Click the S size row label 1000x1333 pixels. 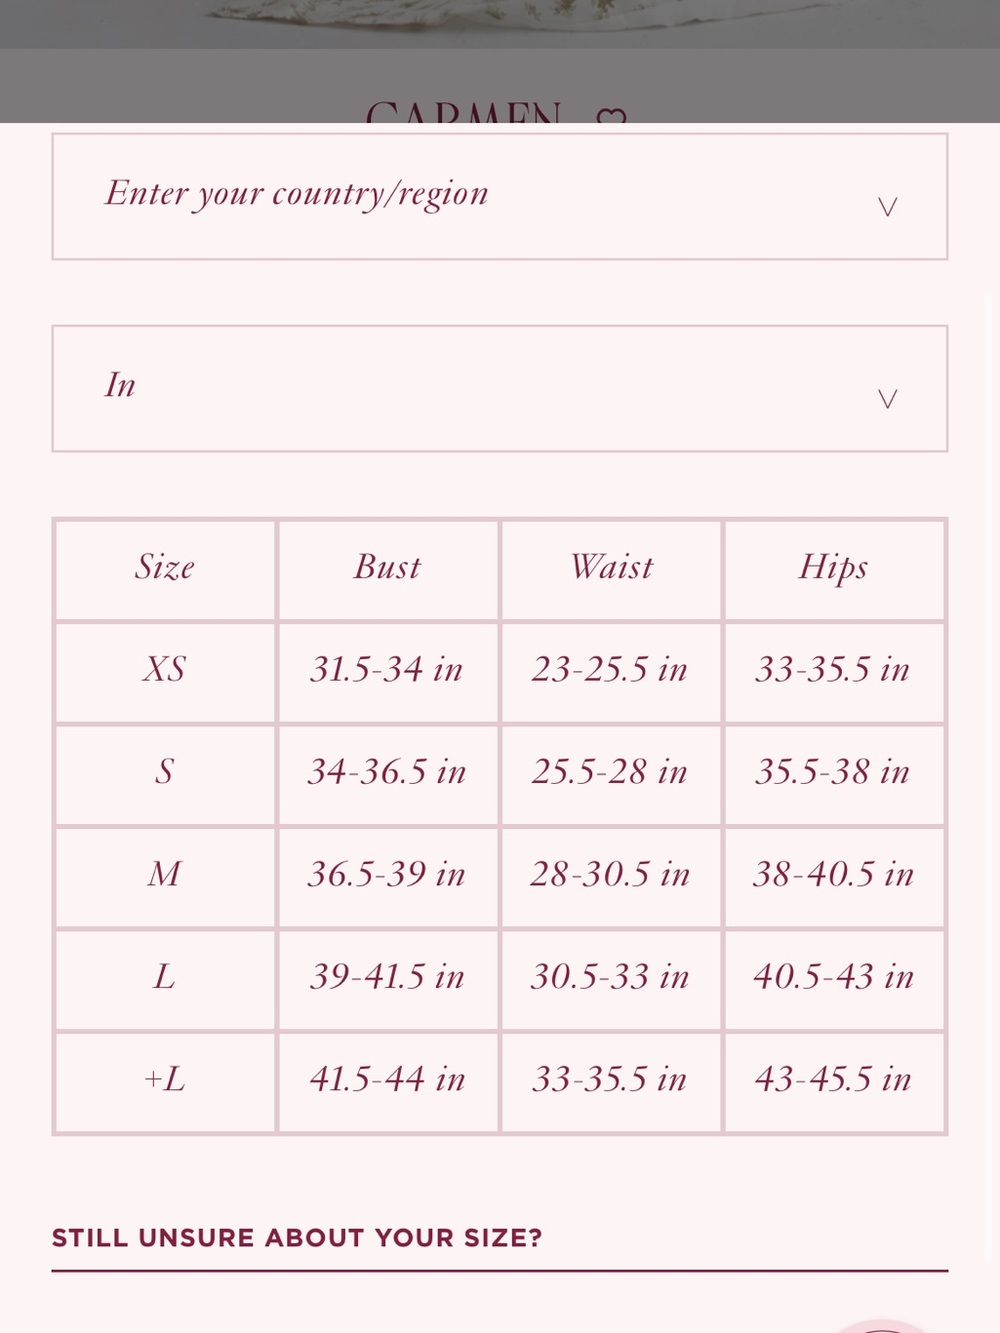pos(165,772)
